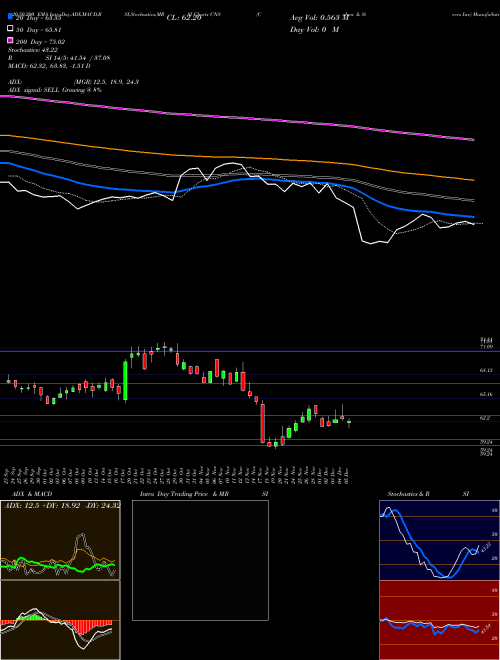Select the 'CL: 62.20' closing price text
This screenshot has height=660, width=500.
click(x=184, y=18)
